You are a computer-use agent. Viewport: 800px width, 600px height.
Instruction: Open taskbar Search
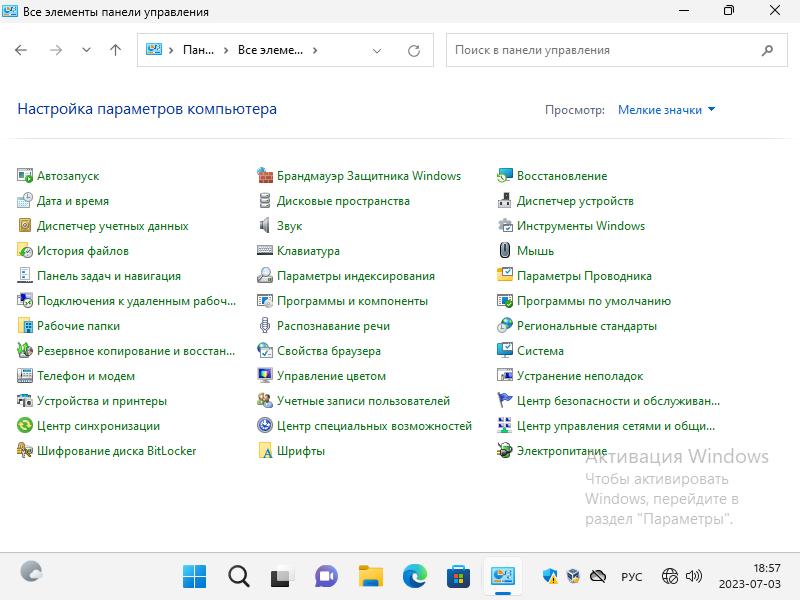pyautogui.click(x=238, y=577)
